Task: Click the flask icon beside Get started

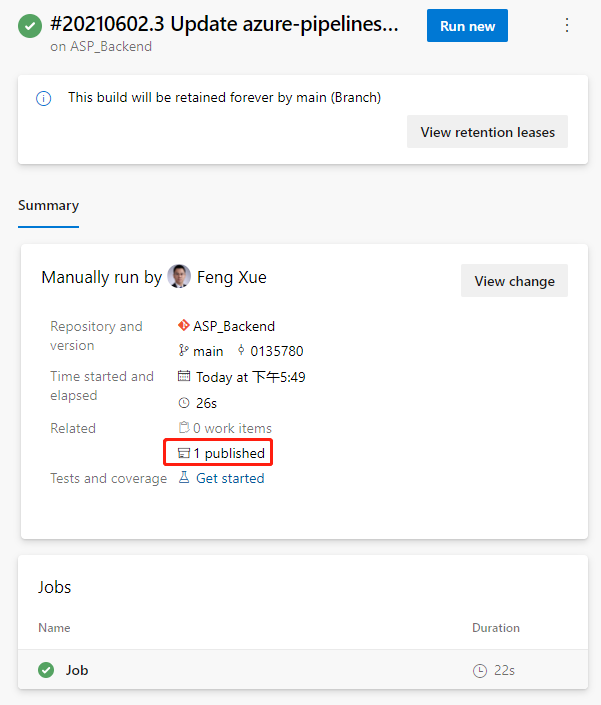Action: point(184,477)
